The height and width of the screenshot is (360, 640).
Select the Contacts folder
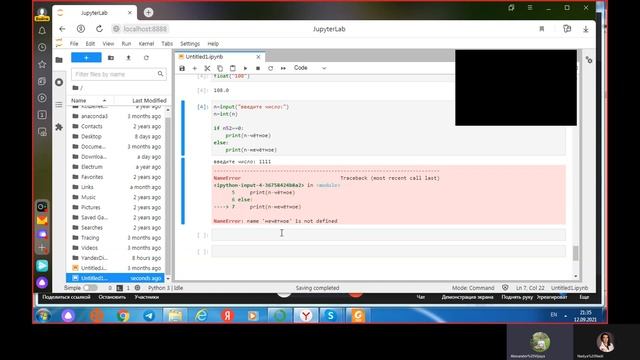click(116, 127)
